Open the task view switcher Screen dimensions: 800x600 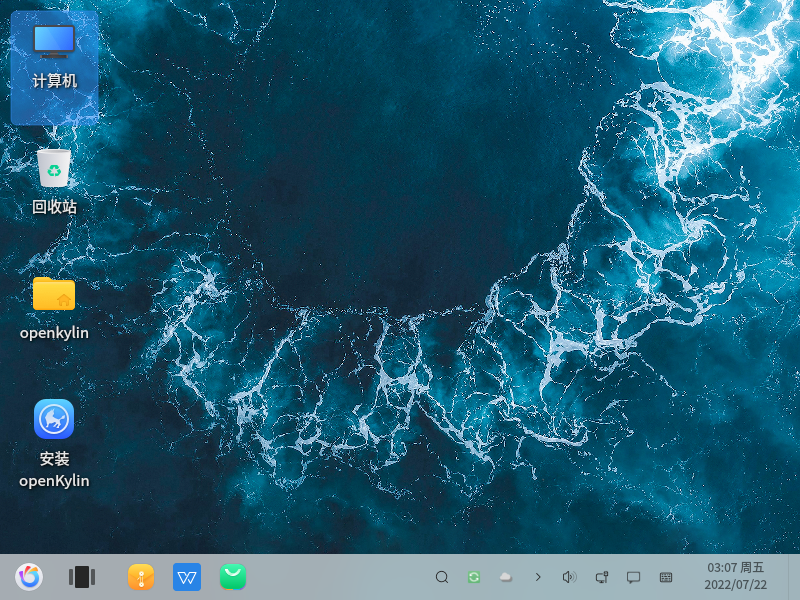pos(82,577)
